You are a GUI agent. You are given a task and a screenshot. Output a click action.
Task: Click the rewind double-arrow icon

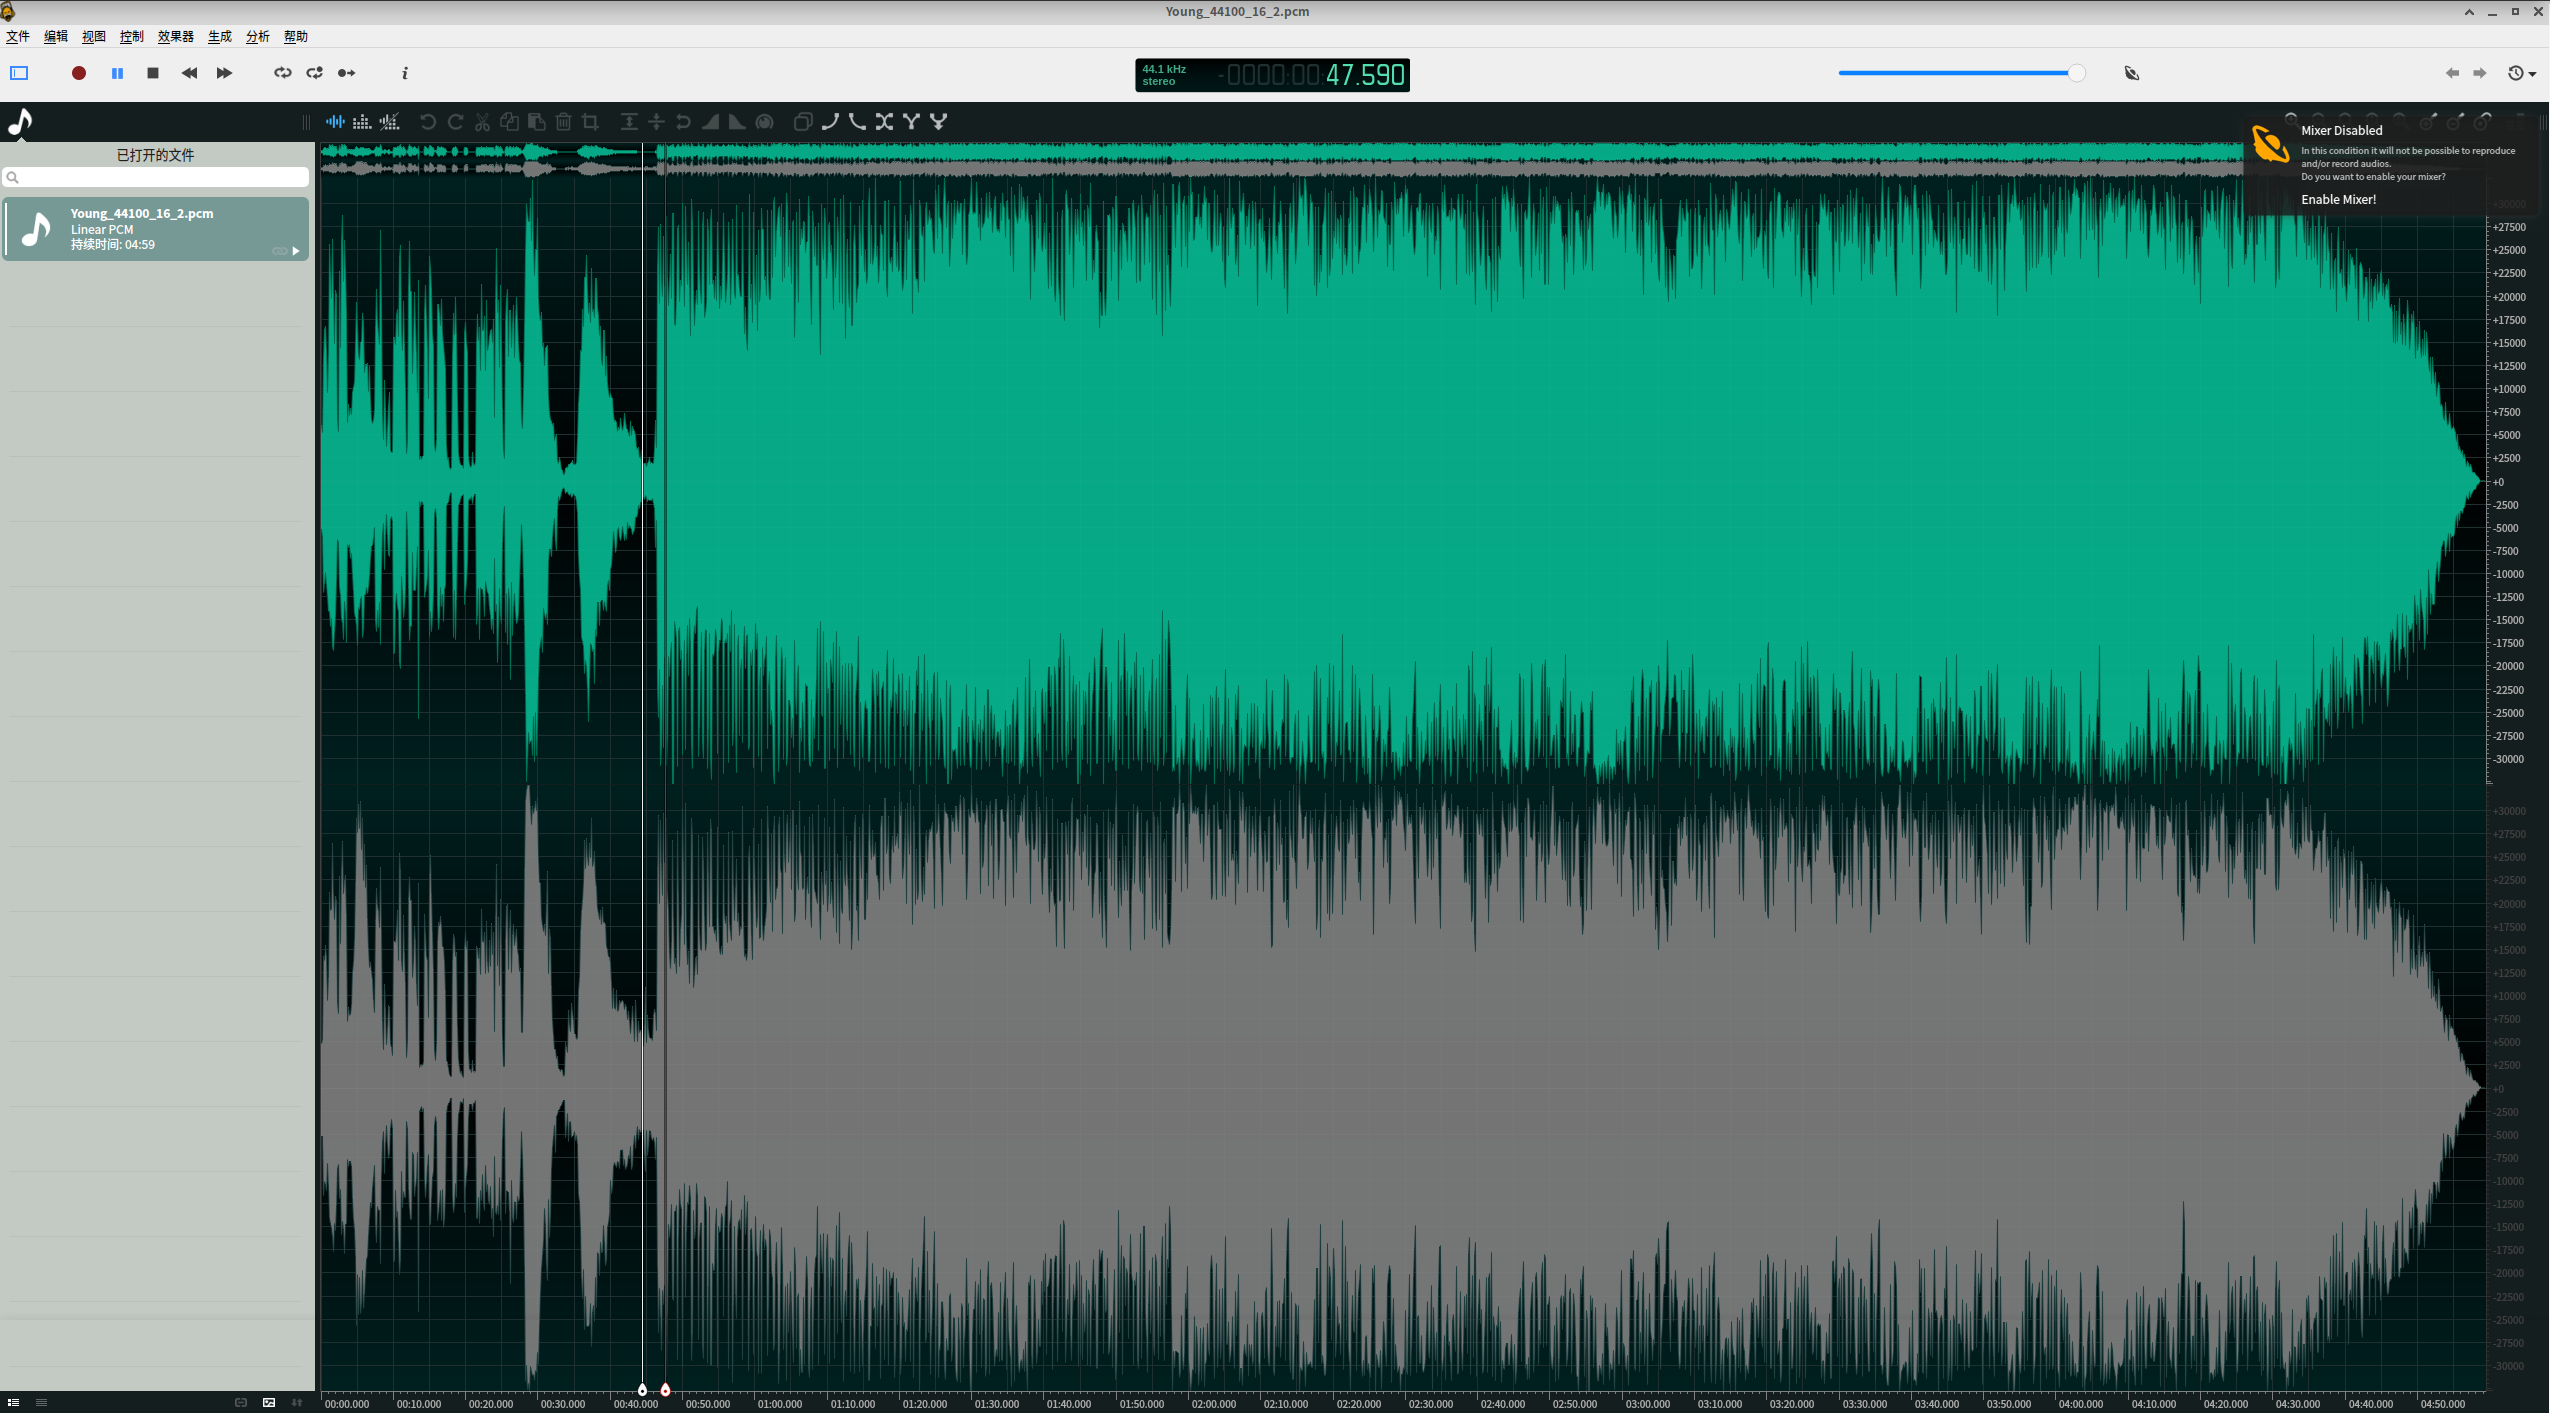(x=189, y=73)
